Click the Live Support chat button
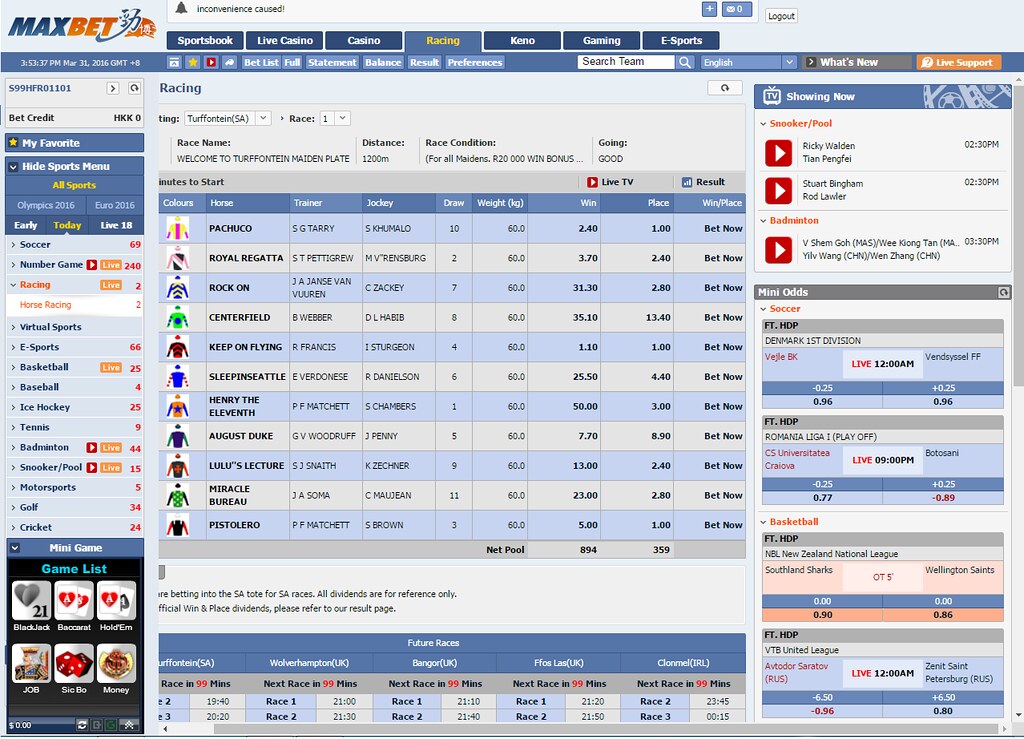Viewport: 1024px width, 739px height. coord(958,62)
